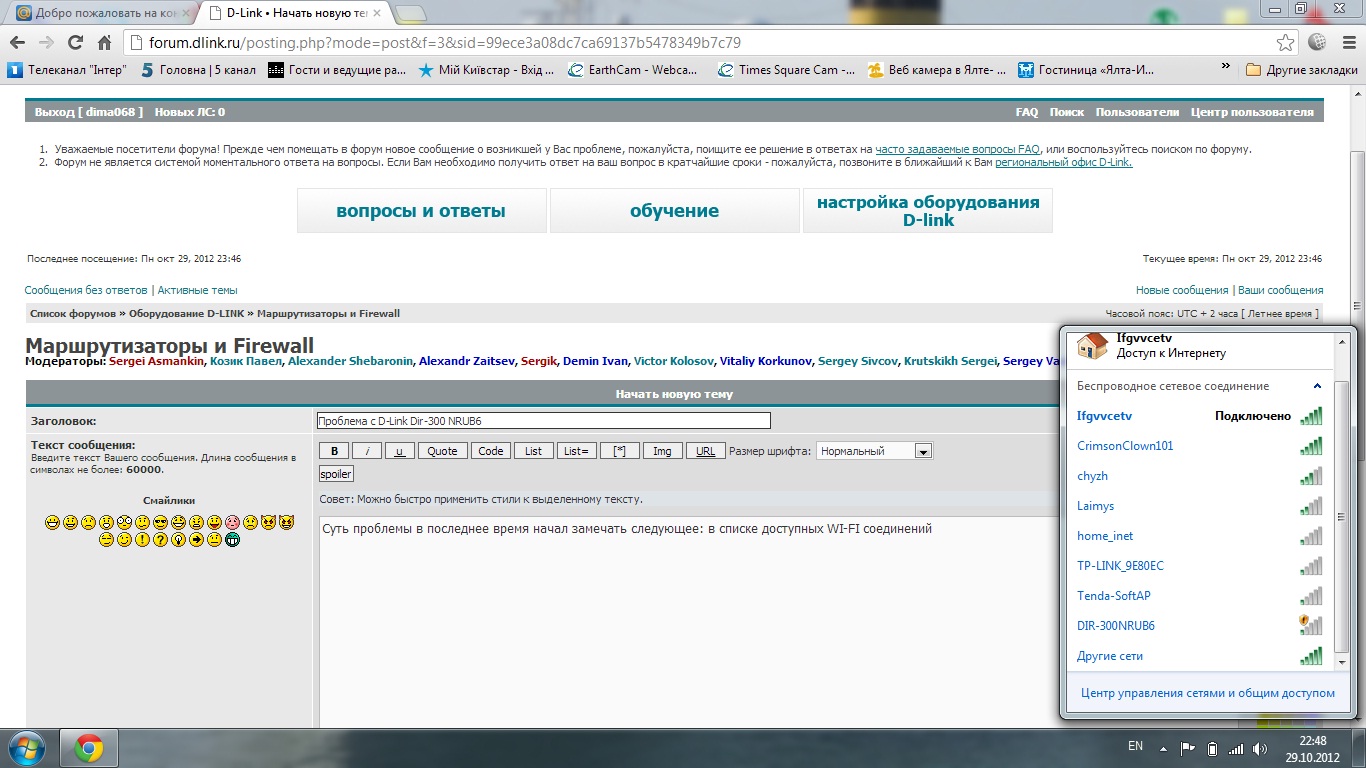1366x768 pixels.
Task: Select the shielded DIR-300NRUB6 signal icon
Action: [1310, 626]
